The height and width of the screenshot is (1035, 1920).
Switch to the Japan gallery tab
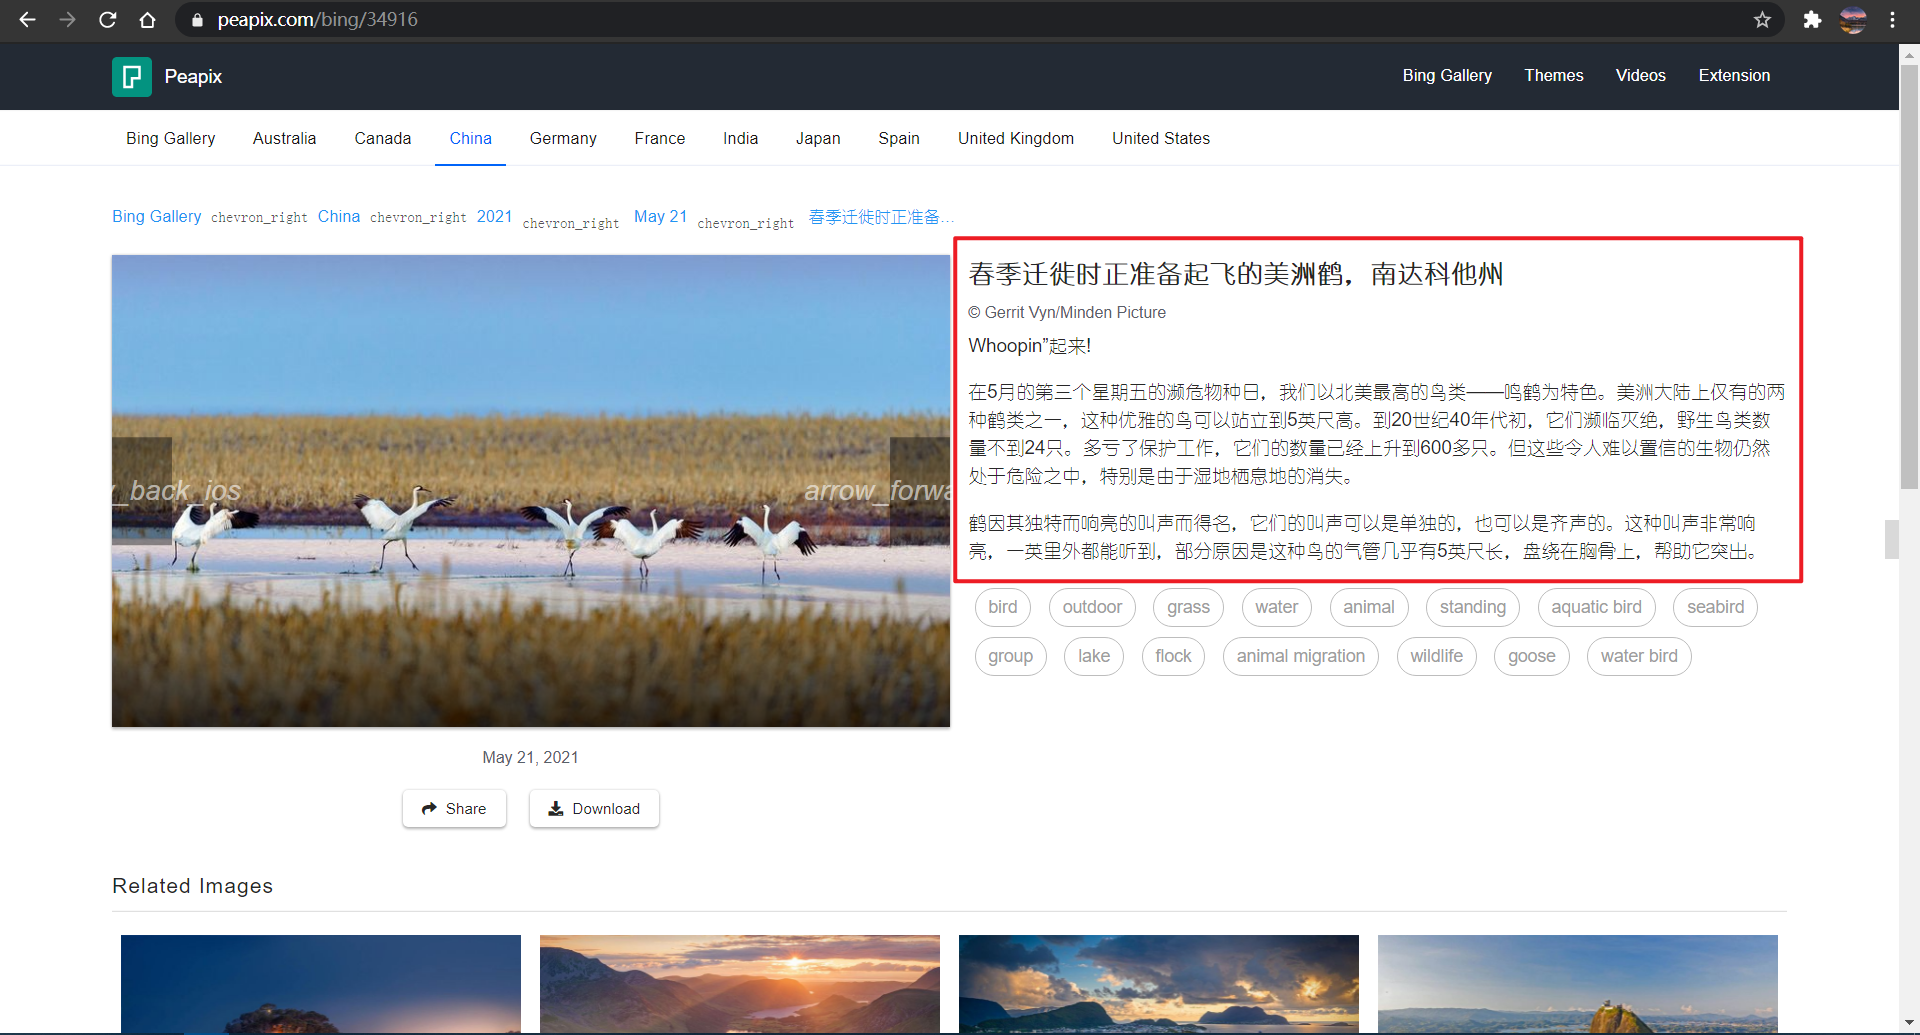click(818, 138)
